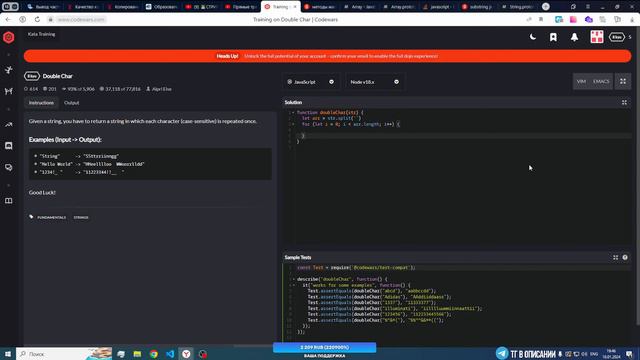Open the Leaderboards trend sidebar icon
Viewport: 640px width, 360px height.
tap(9, 124)
